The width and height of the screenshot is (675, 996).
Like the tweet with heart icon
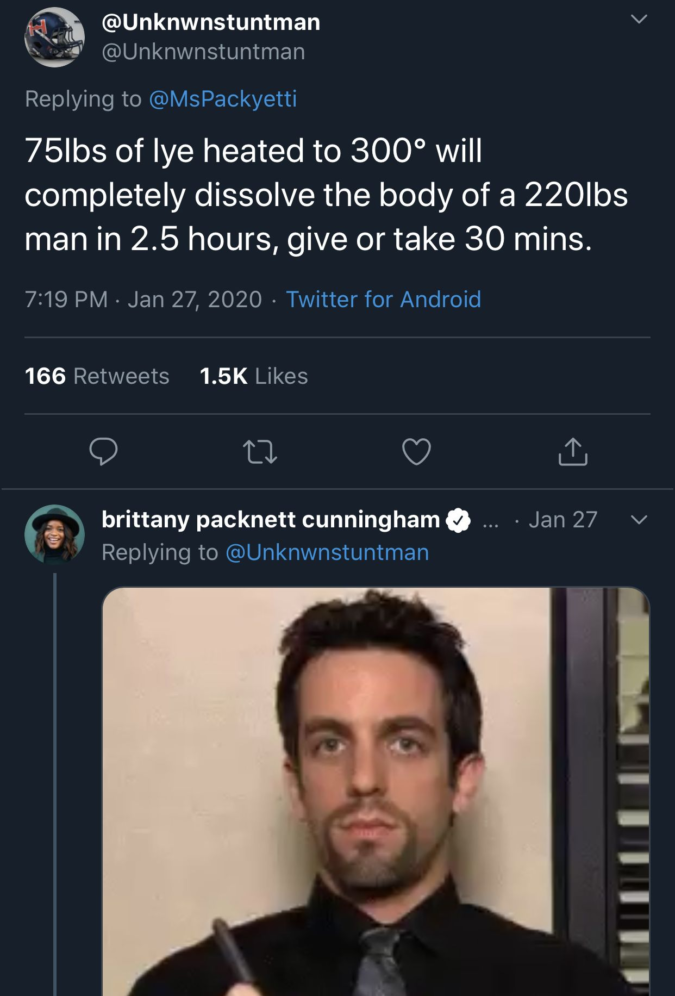(x=416, y=453)
